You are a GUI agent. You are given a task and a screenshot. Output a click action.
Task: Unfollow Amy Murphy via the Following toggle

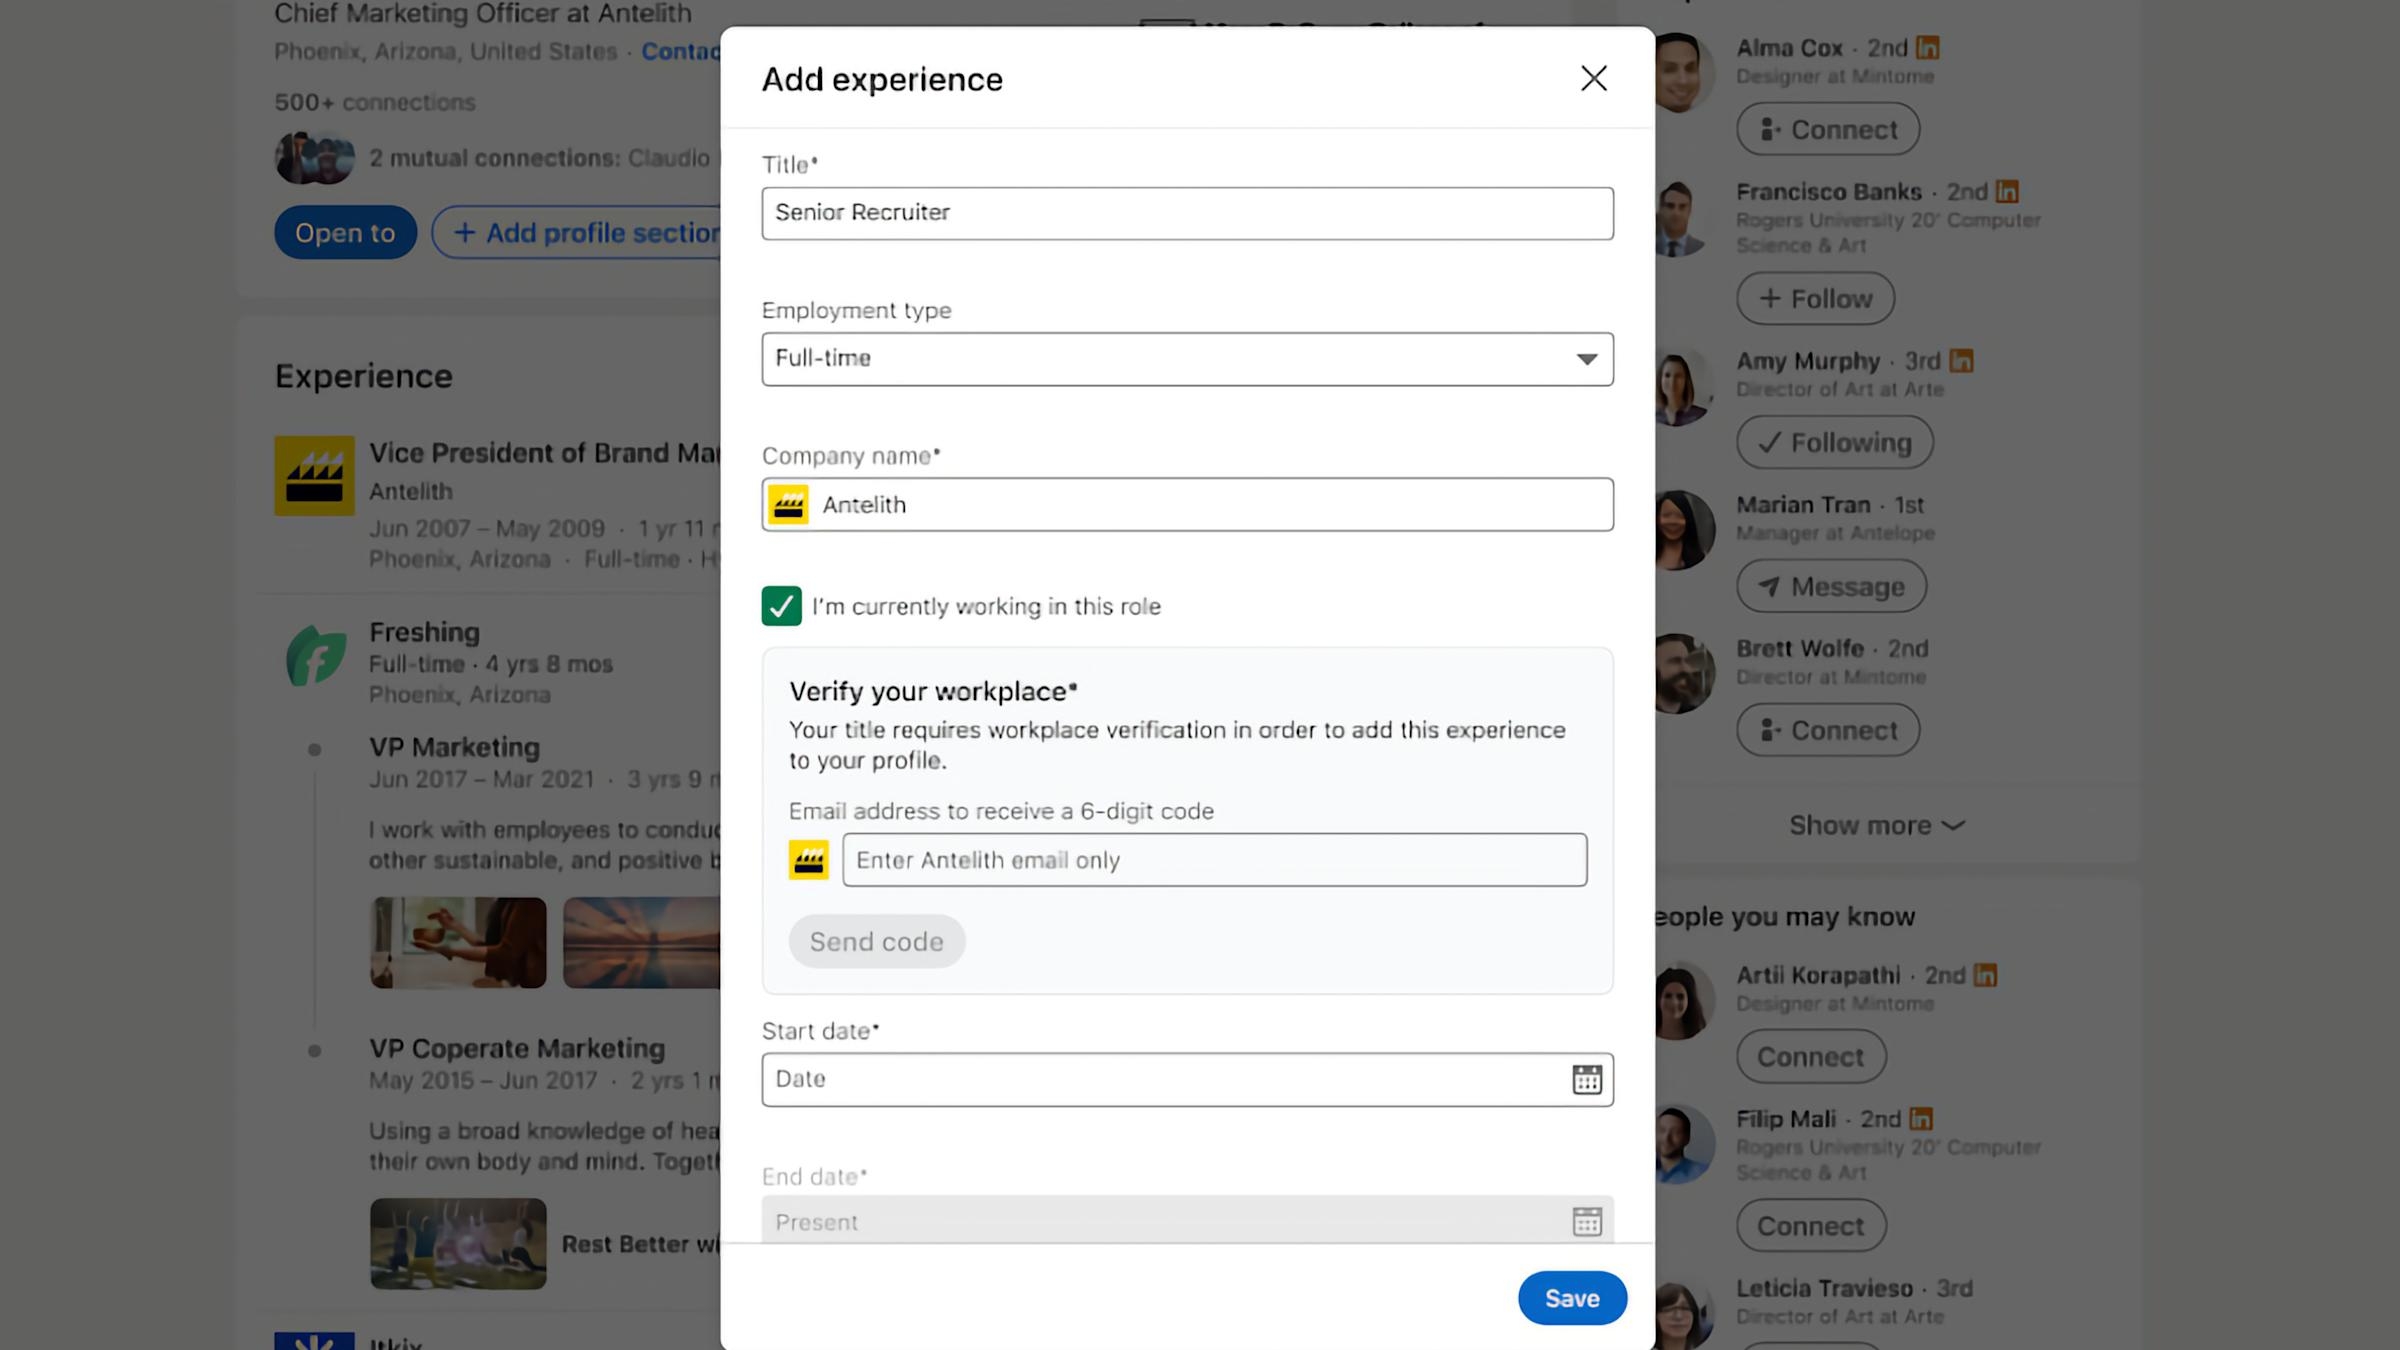[1833, 442]
